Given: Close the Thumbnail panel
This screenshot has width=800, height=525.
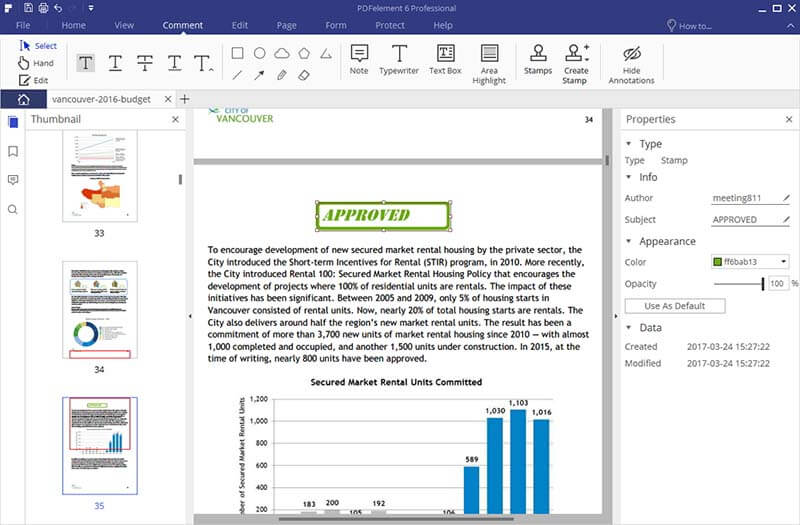Looking at the screenshot, I should point(176,119).
